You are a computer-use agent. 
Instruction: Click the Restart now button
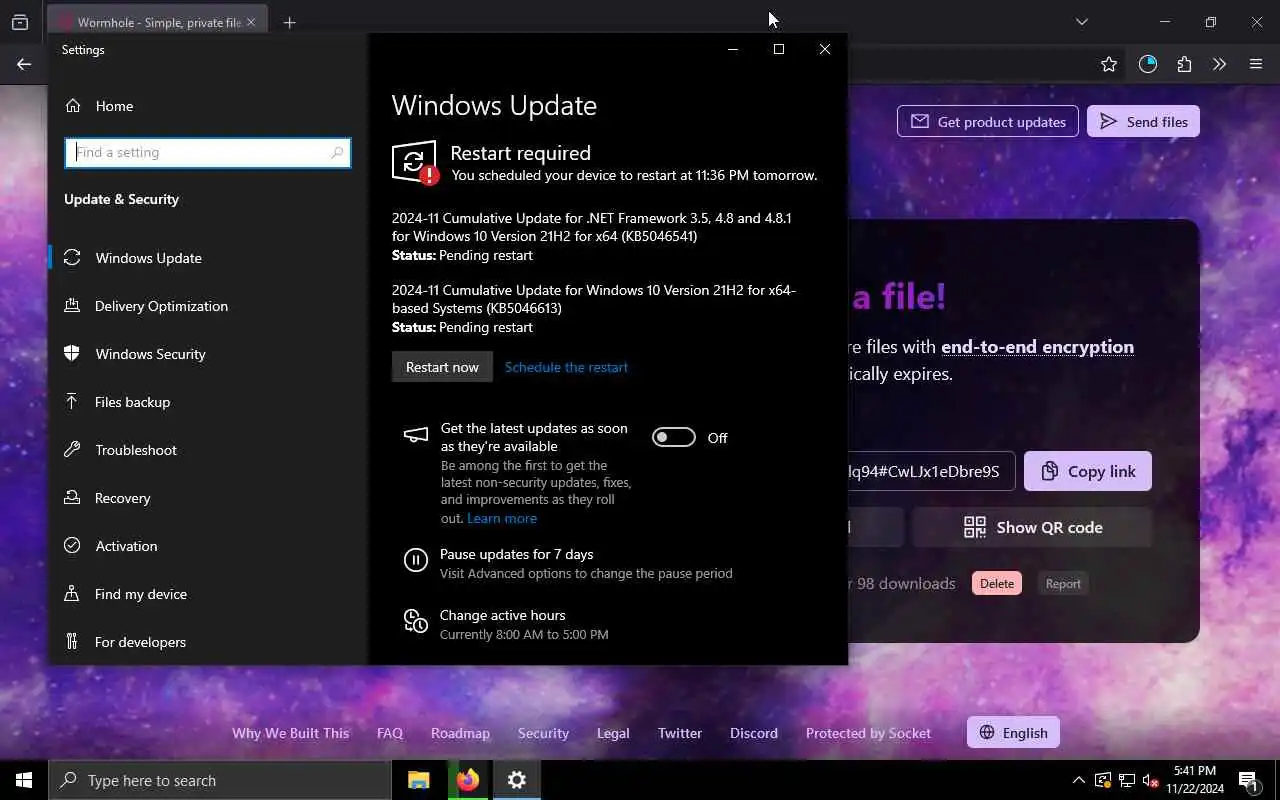[442, 367]
